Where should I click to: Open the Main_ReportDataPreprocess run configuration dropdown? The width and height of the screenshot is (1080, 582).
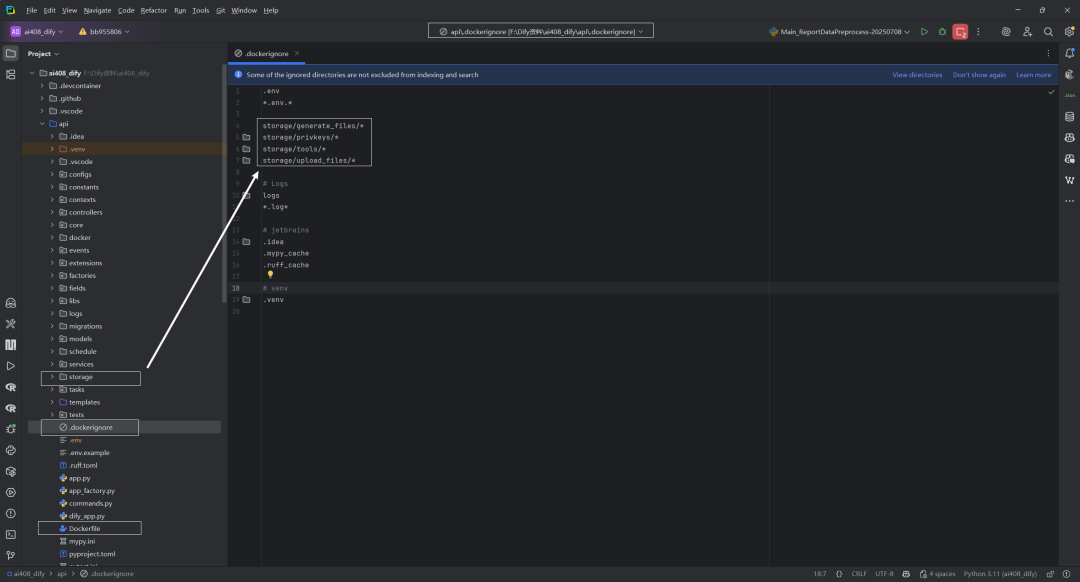(x=840, y=32)
